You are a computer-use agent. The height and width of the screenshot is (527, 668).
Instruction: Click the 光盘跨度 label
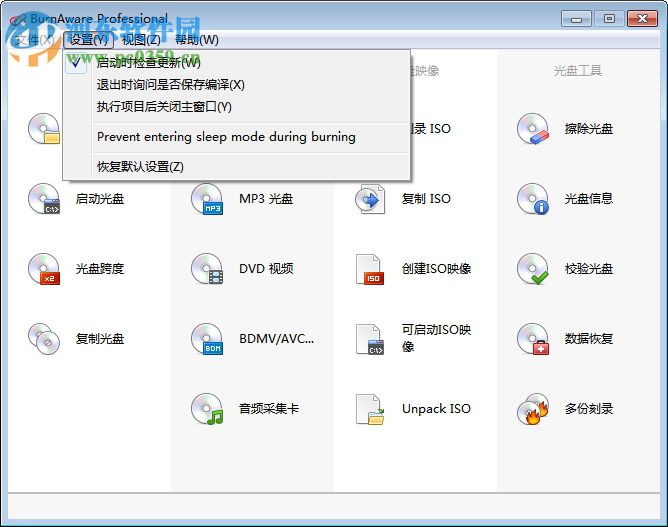click(100, 269)
